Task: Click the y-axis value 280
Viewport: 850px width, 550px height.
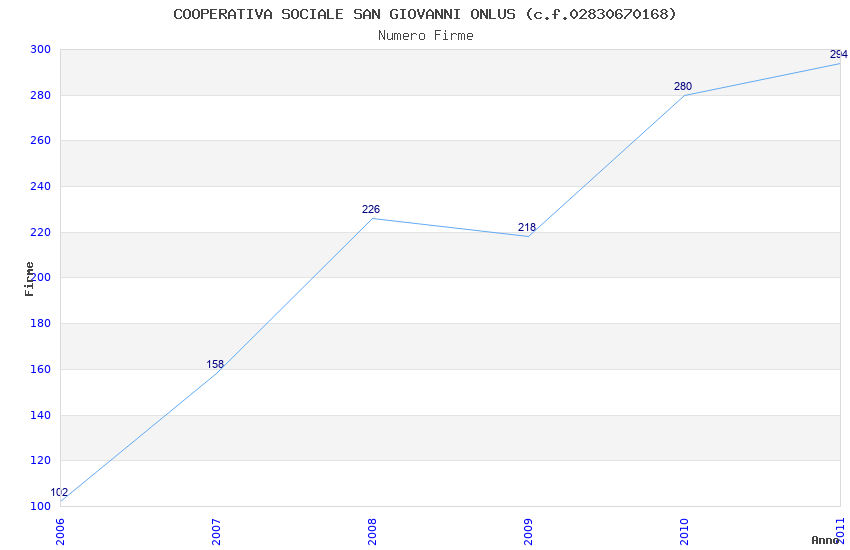Action: [x=41, y=95]
